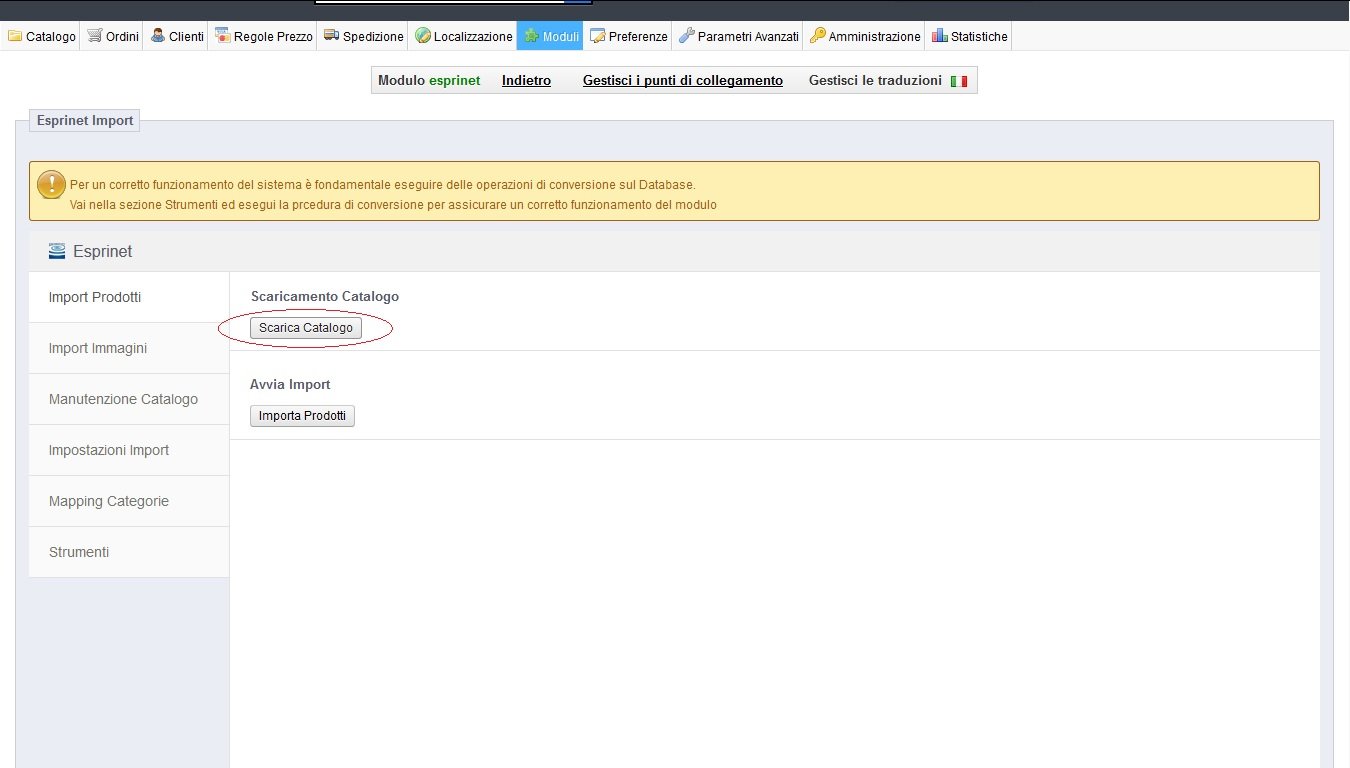Click the Regole Prezzo icon

[x=222, y=36]
